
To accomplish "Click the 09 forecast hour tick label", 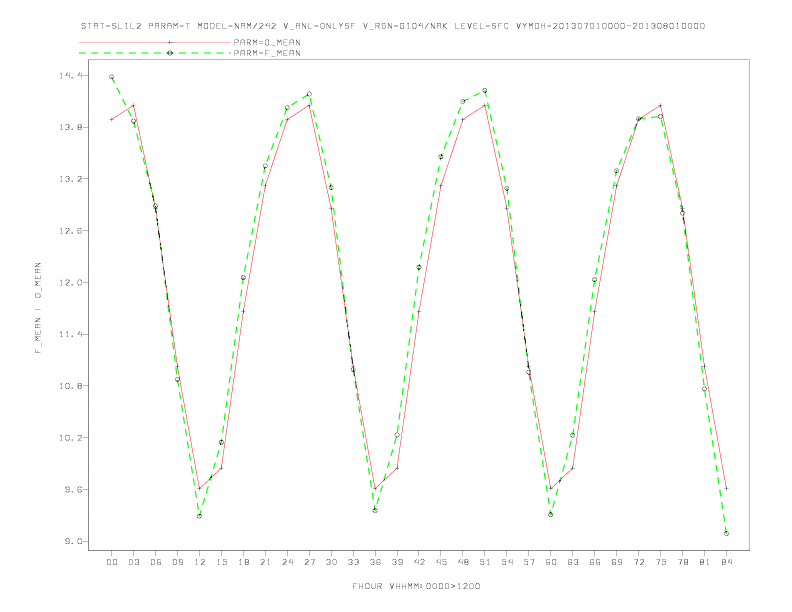I will point(177,562).
